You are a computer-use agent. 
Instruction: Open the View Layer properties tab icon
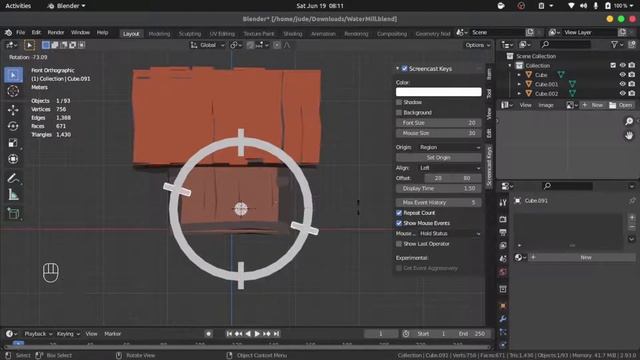[503, 245]
